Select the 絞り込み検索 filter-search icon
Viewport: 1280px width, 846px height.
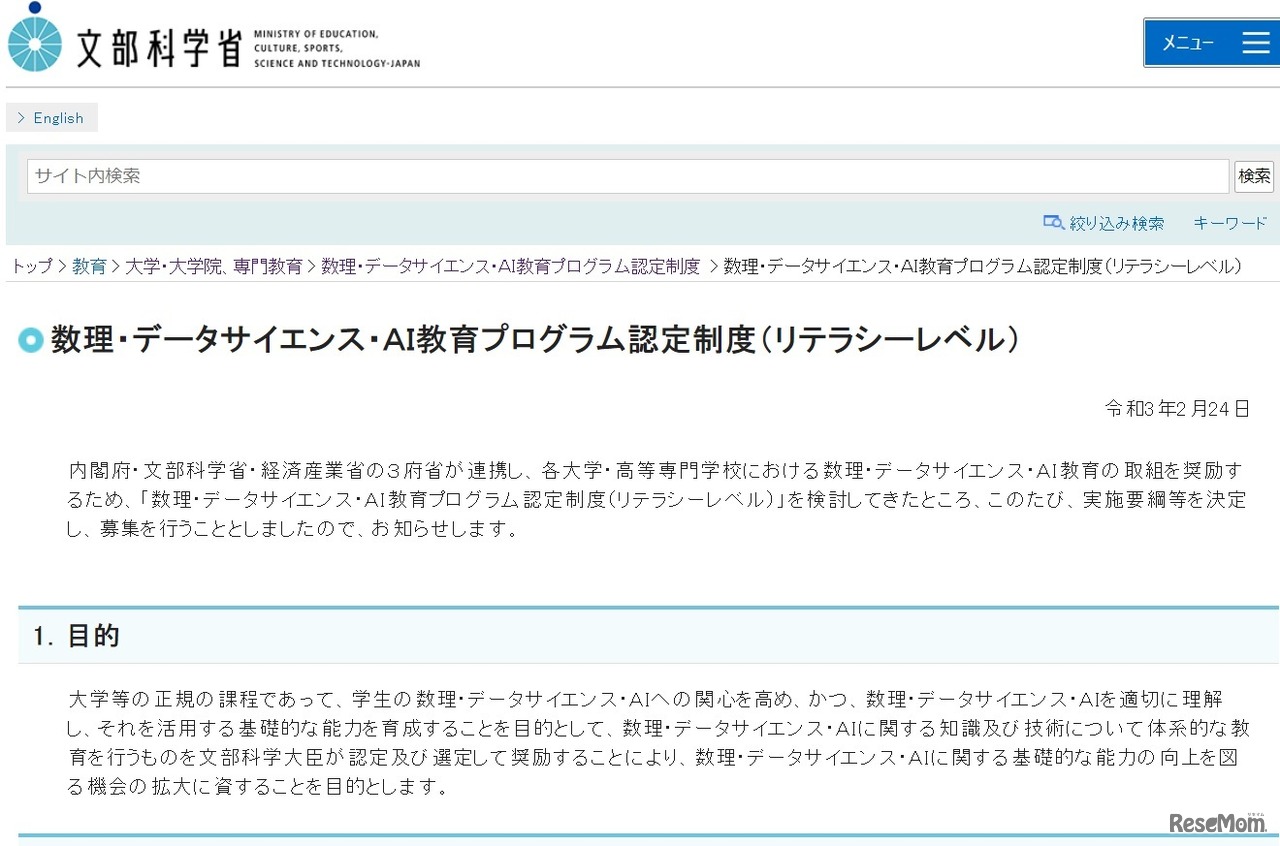[1105, 224]
